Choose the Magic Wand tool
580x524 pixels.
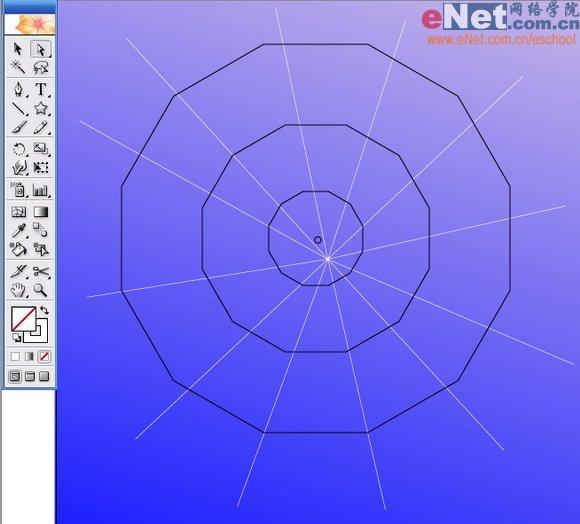[18, 67]
